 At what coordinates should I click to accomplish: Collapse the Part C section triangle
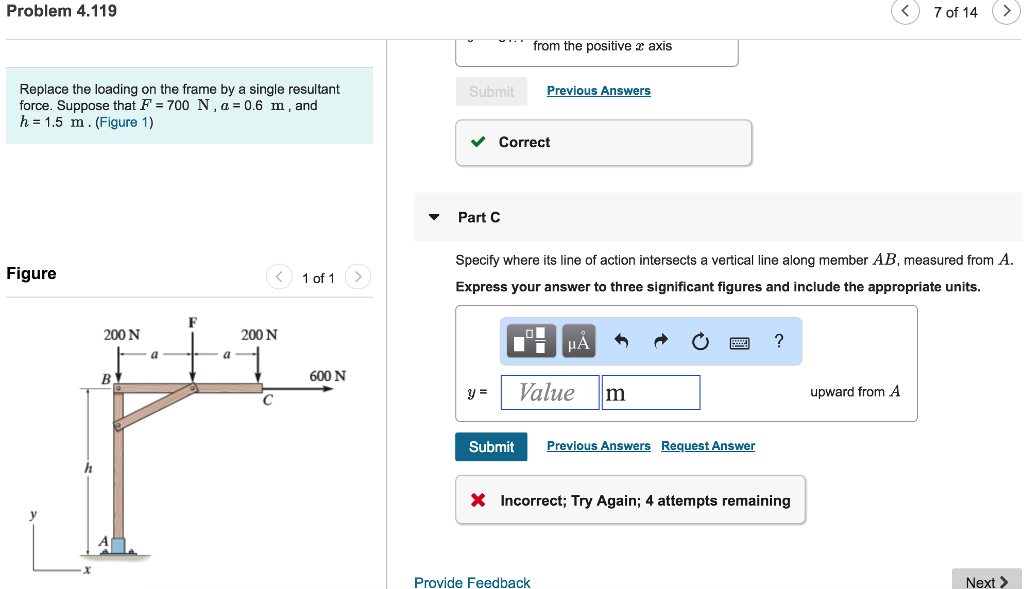tap(434, 217)
